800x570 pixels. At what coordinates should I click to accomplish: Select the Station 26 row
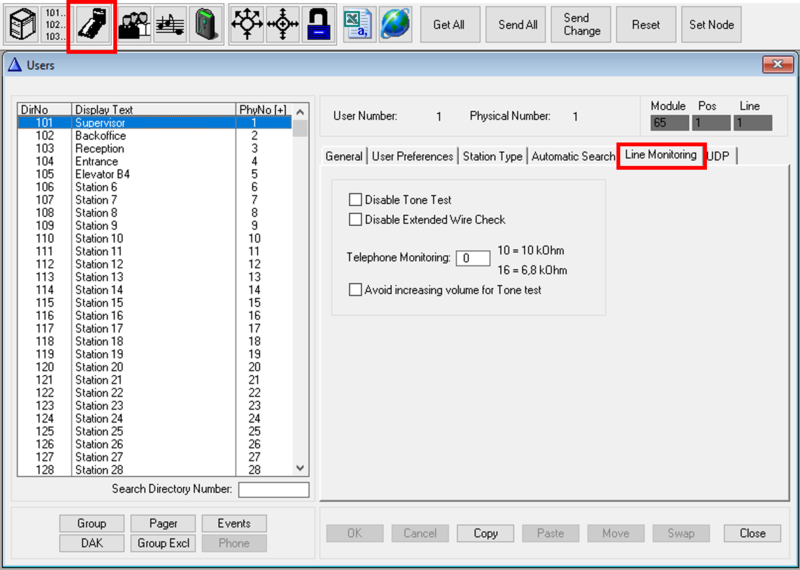155,444
